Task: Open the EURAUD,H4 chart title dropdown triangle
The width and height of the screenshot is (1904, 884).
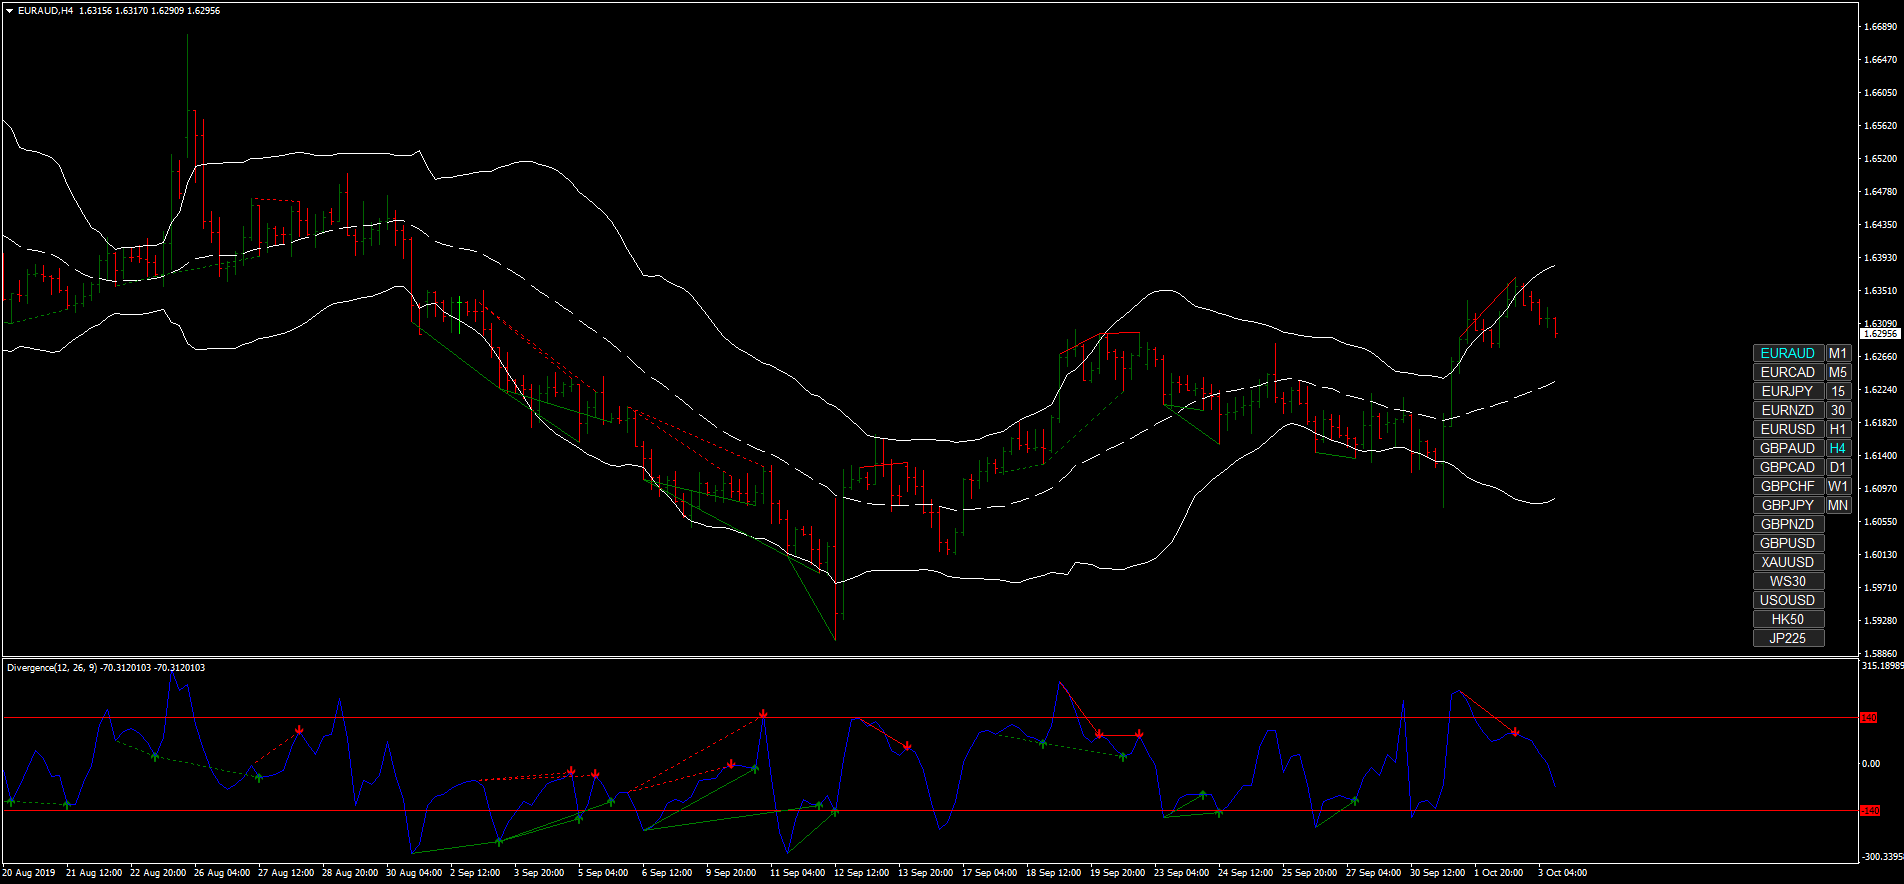Action: [x=10, y=11]
